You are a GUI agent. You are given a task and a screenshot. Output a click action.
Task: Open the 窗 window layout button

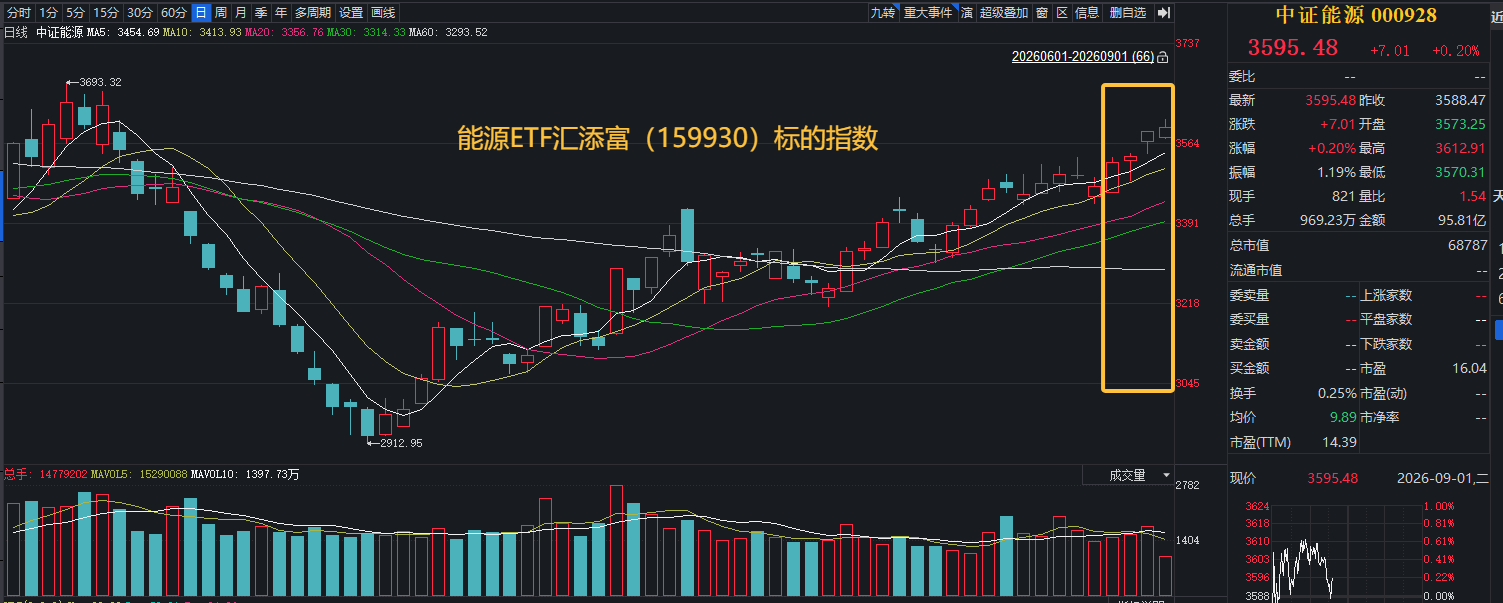coord(1042,13)
